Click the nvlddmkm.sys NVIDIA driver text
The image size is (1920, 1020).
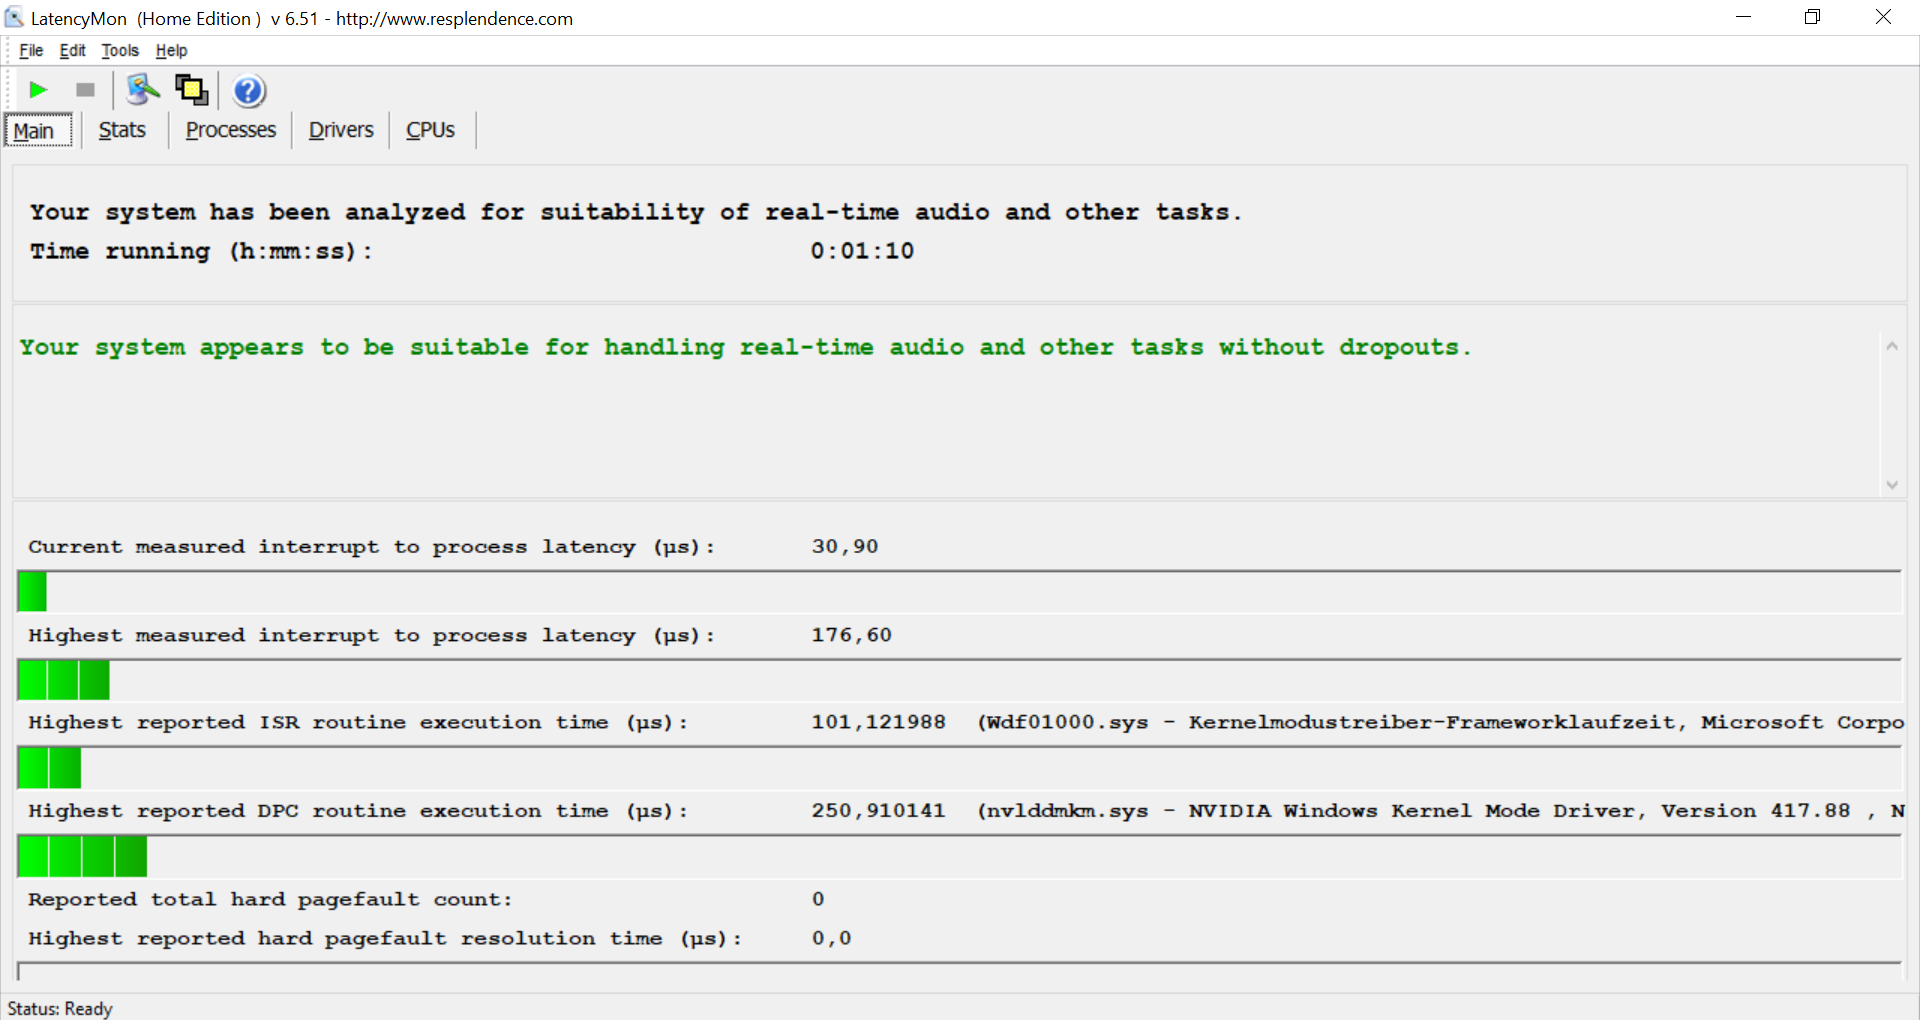pyautogui.click(x=1440, y=811)
